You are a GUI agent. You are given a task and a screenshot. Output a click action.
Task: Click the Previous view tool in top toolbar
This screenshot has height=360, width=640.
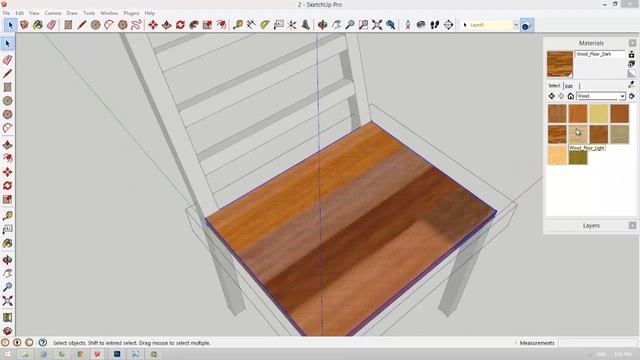point(391,25)
